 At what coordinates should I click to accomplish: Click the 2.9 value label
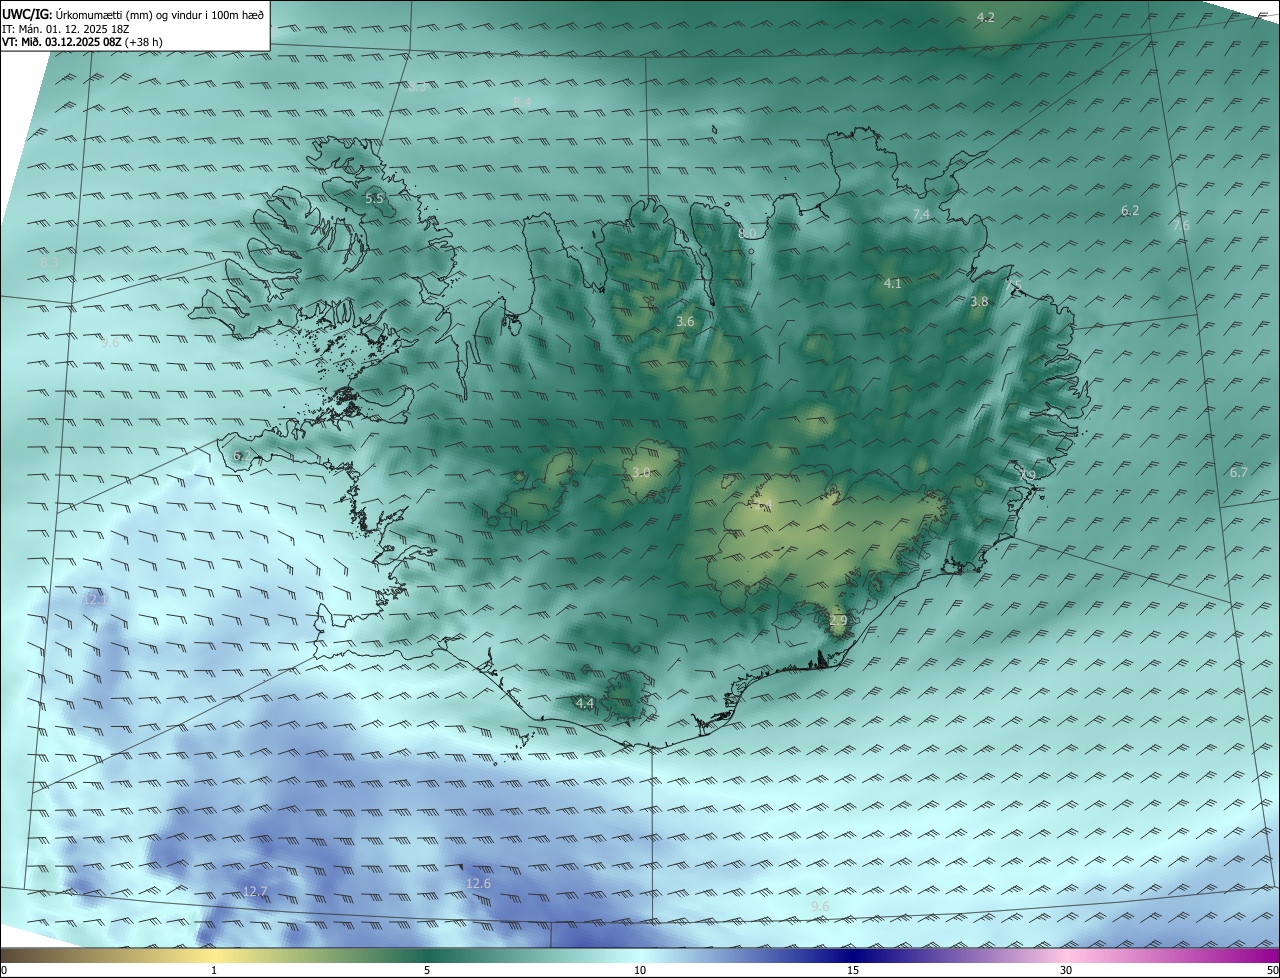[x=838, y=622]
